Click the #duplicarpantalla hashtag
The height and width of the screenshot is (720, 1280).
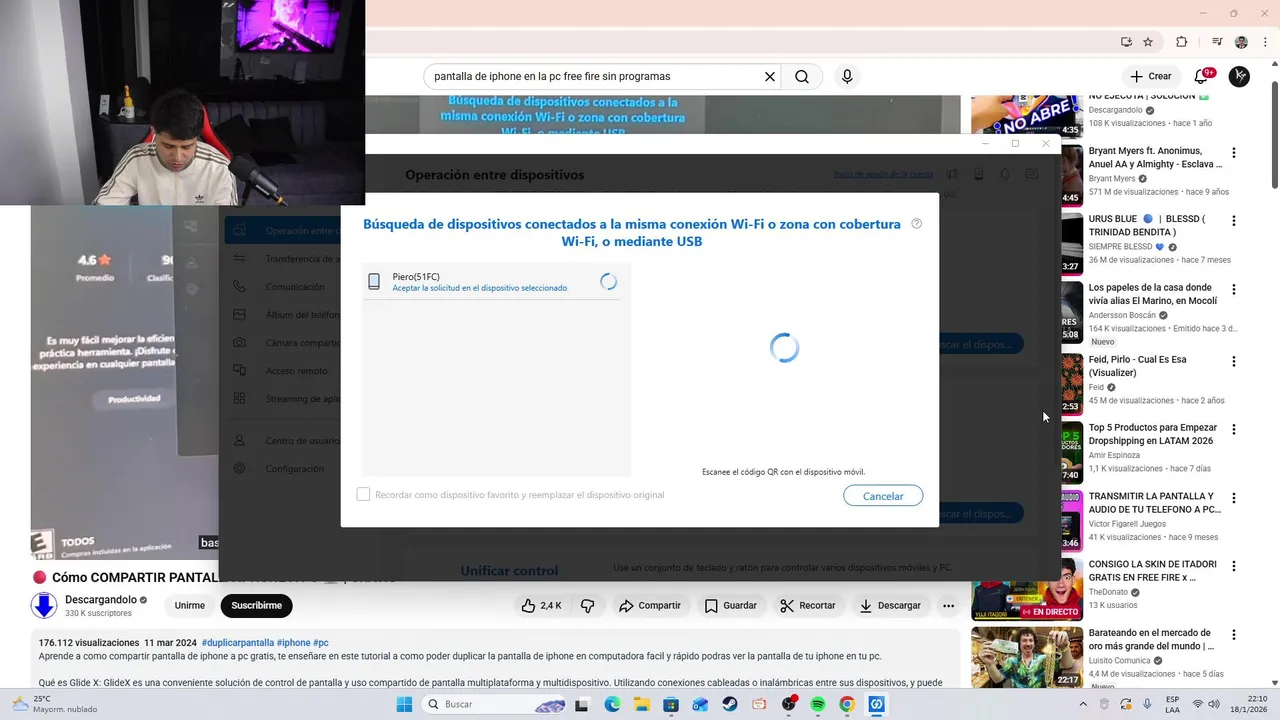point(237,642)
